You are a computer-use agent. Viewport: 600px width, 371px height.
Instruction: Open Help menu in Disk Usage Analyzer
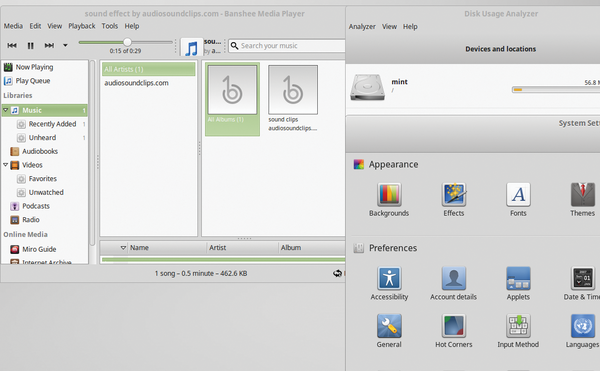(x=410, y=27)
